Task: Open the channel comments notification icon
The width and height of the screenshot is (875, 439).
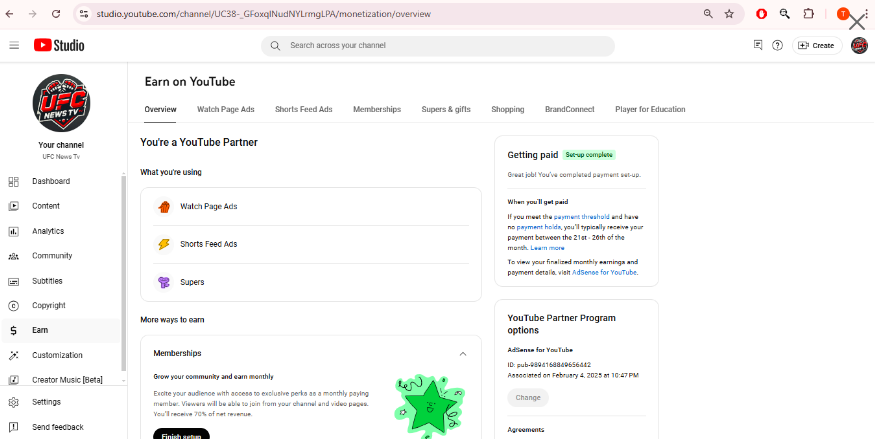Action: coord(758,45)
